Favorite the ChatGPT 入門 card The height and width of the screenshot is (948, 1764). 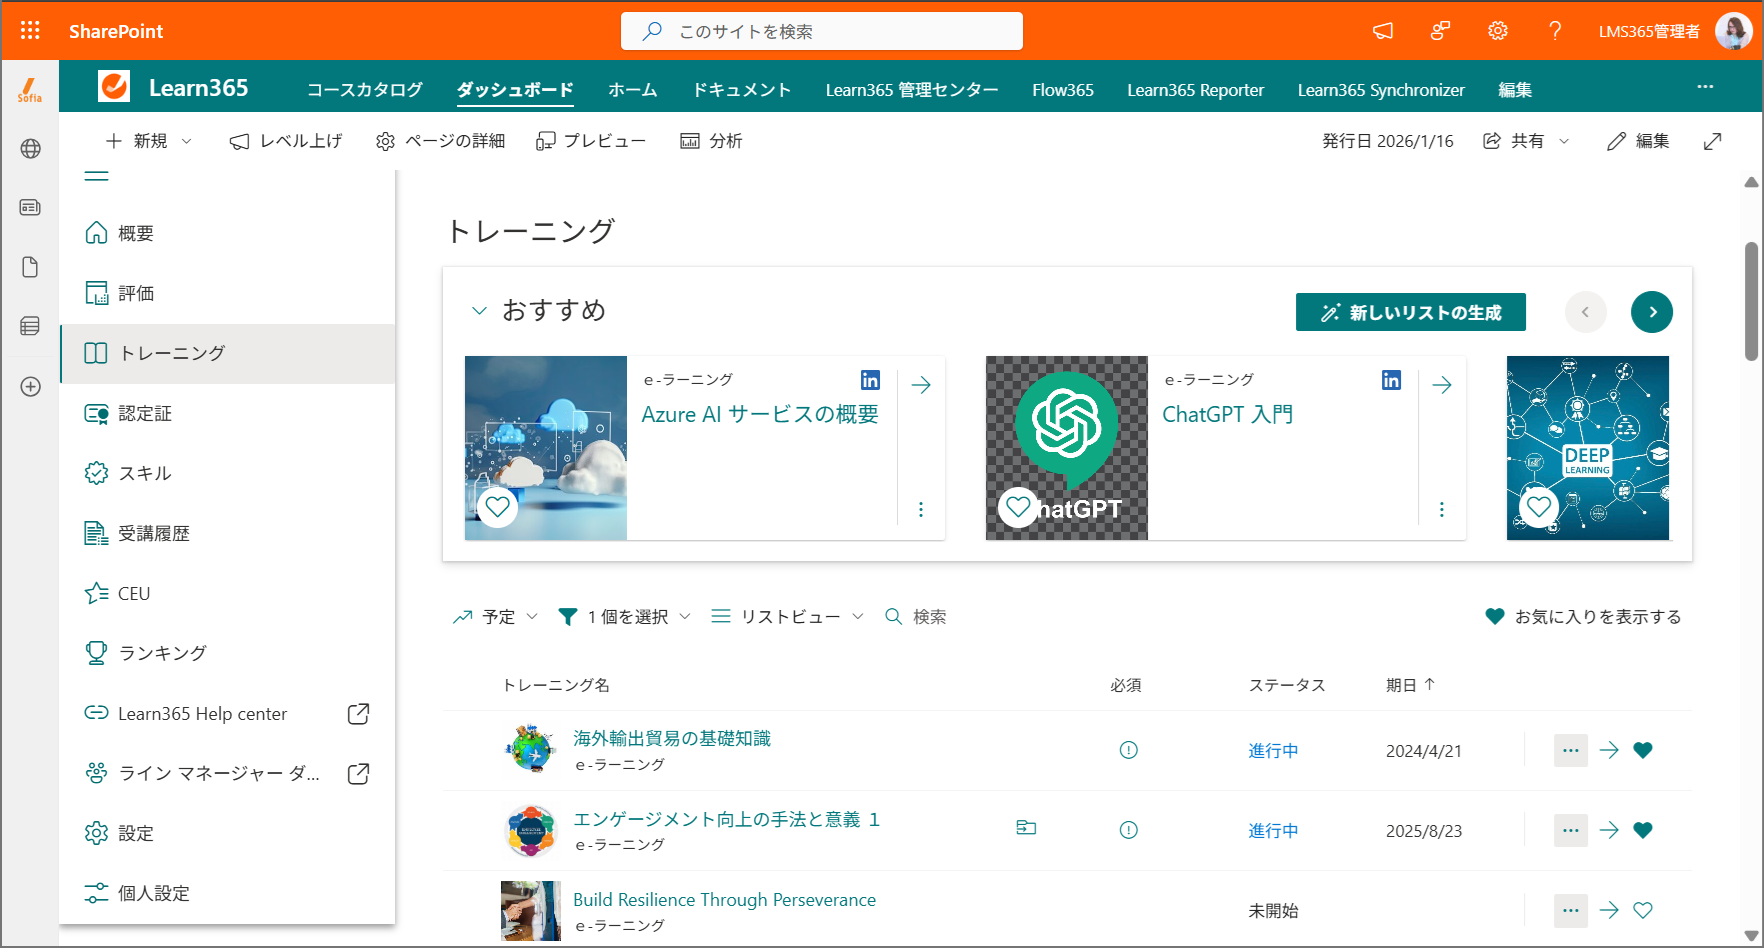pyautogui.click(x=1018, y=508)
